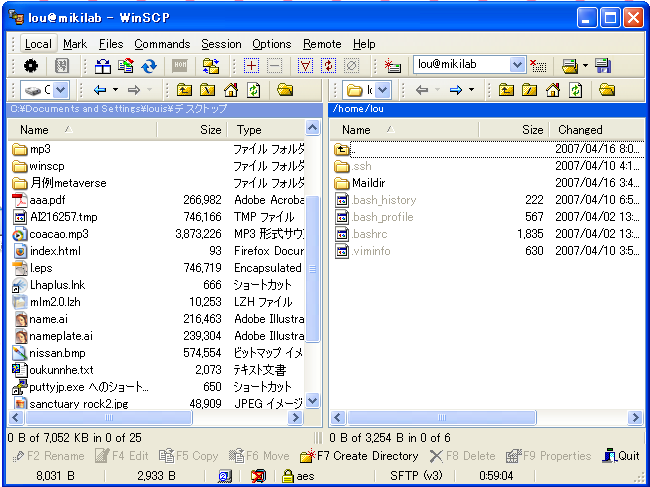Screen dimensions: 650x487
Task: Open the local drive C dropdown
Action: (61, 90)
